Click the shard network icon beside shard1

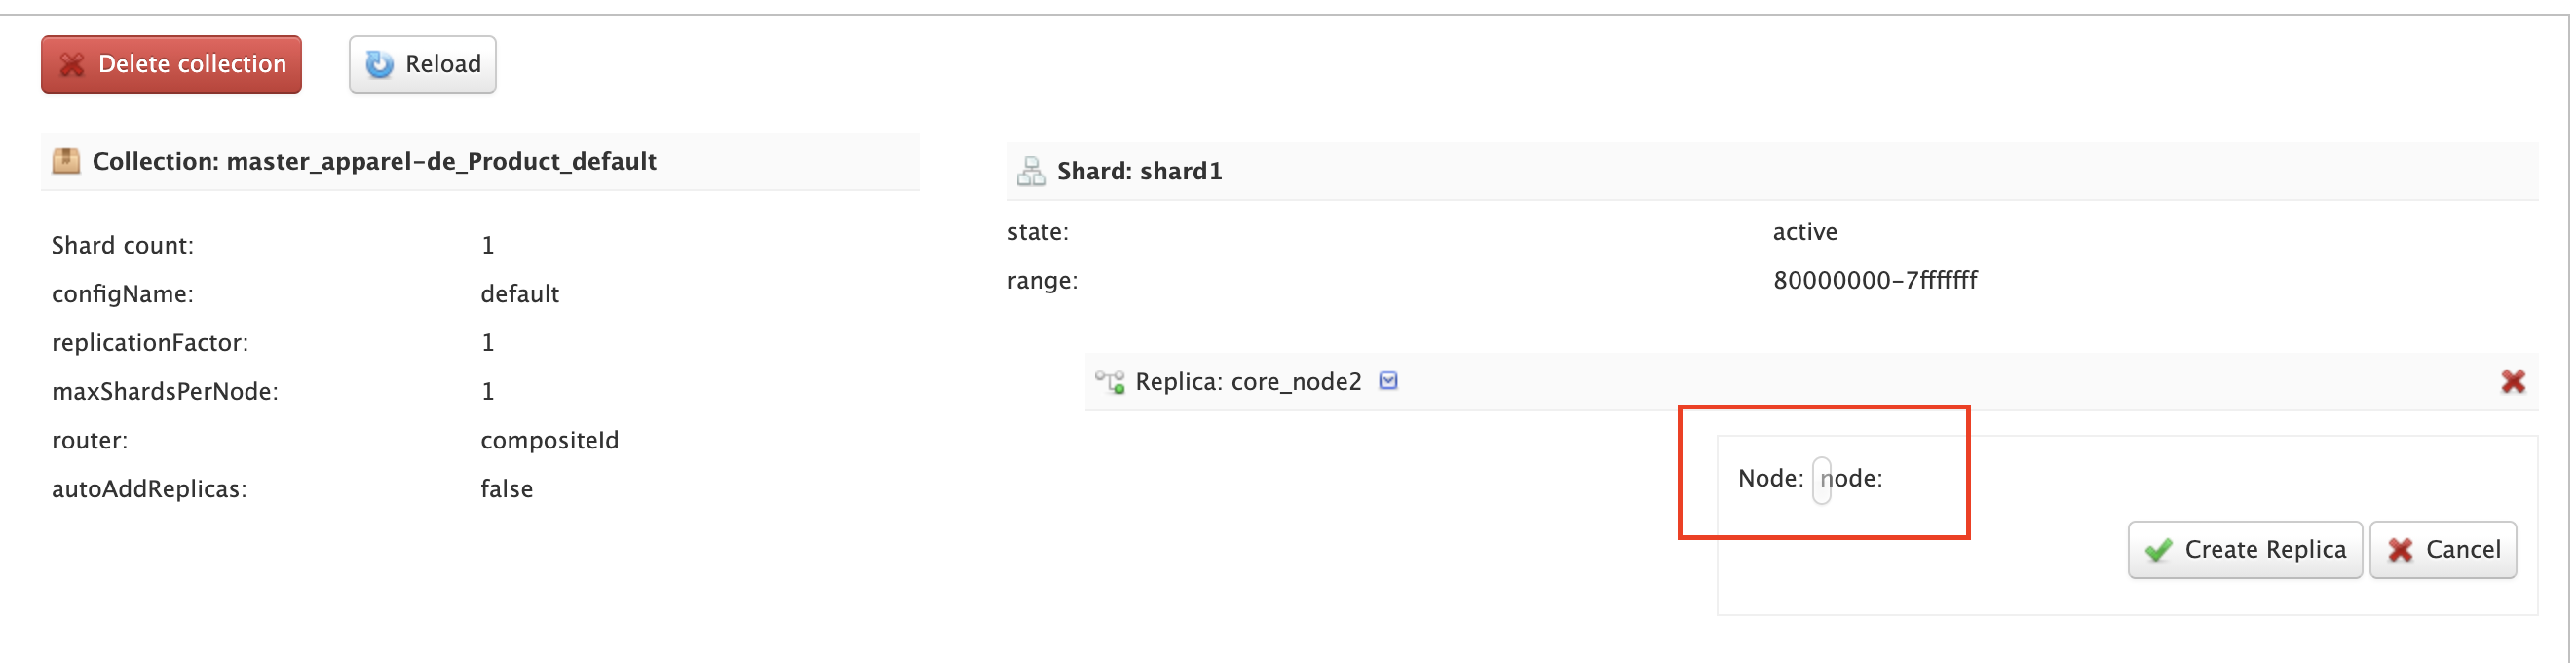tap(1031, 171)
